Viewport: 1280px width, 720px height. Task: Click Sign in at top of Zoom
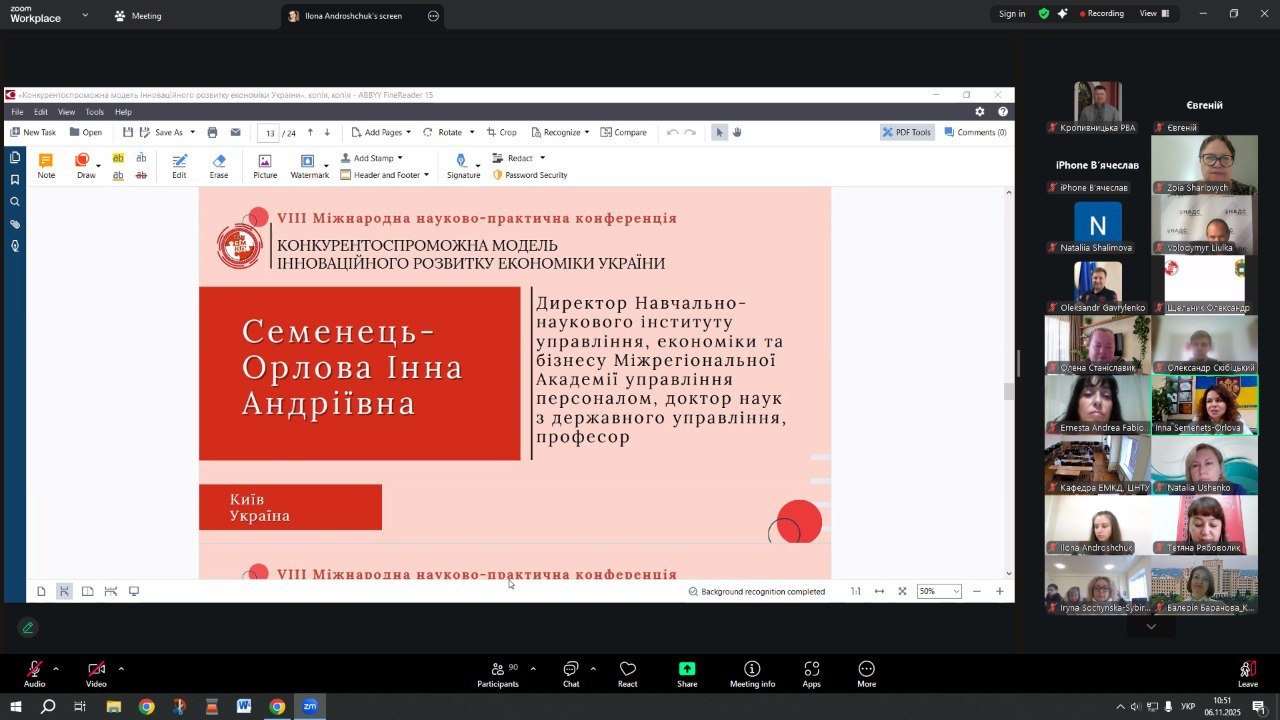(x=1011, y=14)
